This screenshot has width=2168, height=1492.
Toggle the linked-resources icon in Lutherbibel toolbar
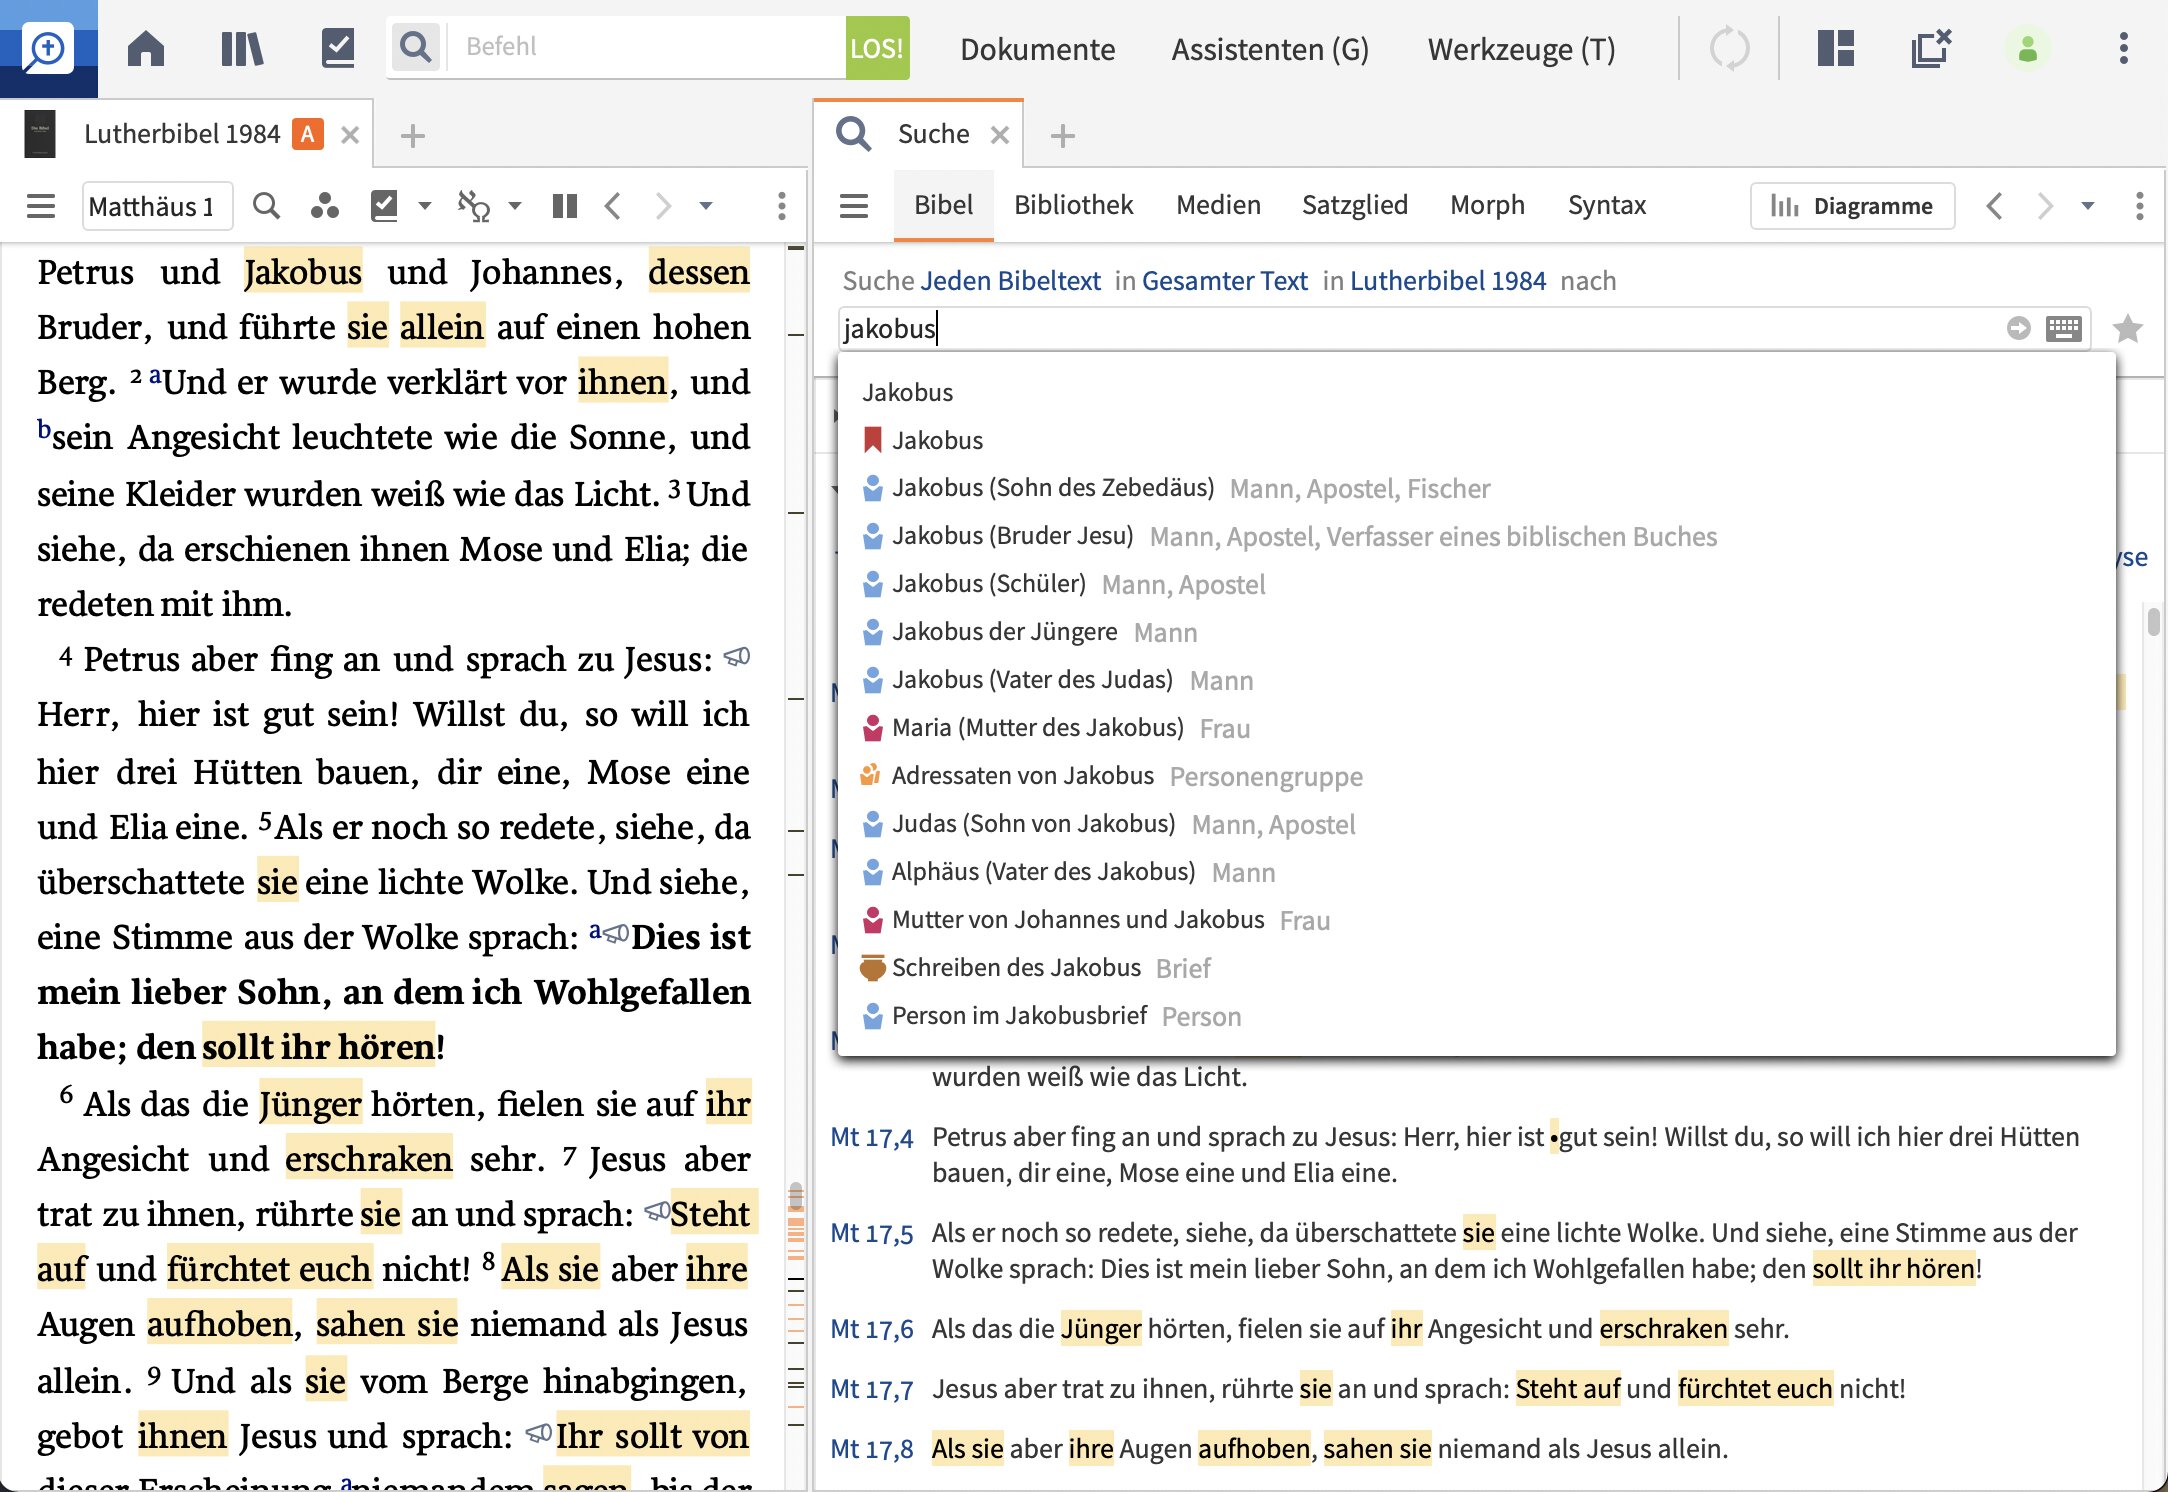[x=474, y=206]
